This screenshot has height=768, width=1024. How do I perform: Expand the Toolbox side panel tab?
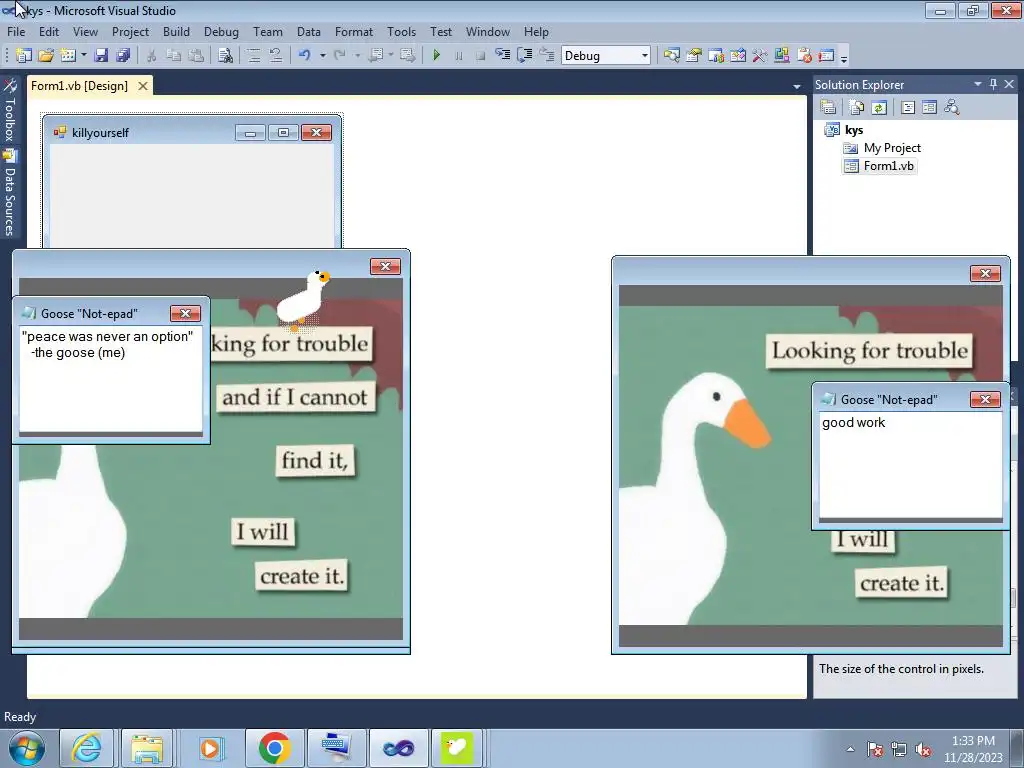9,112
